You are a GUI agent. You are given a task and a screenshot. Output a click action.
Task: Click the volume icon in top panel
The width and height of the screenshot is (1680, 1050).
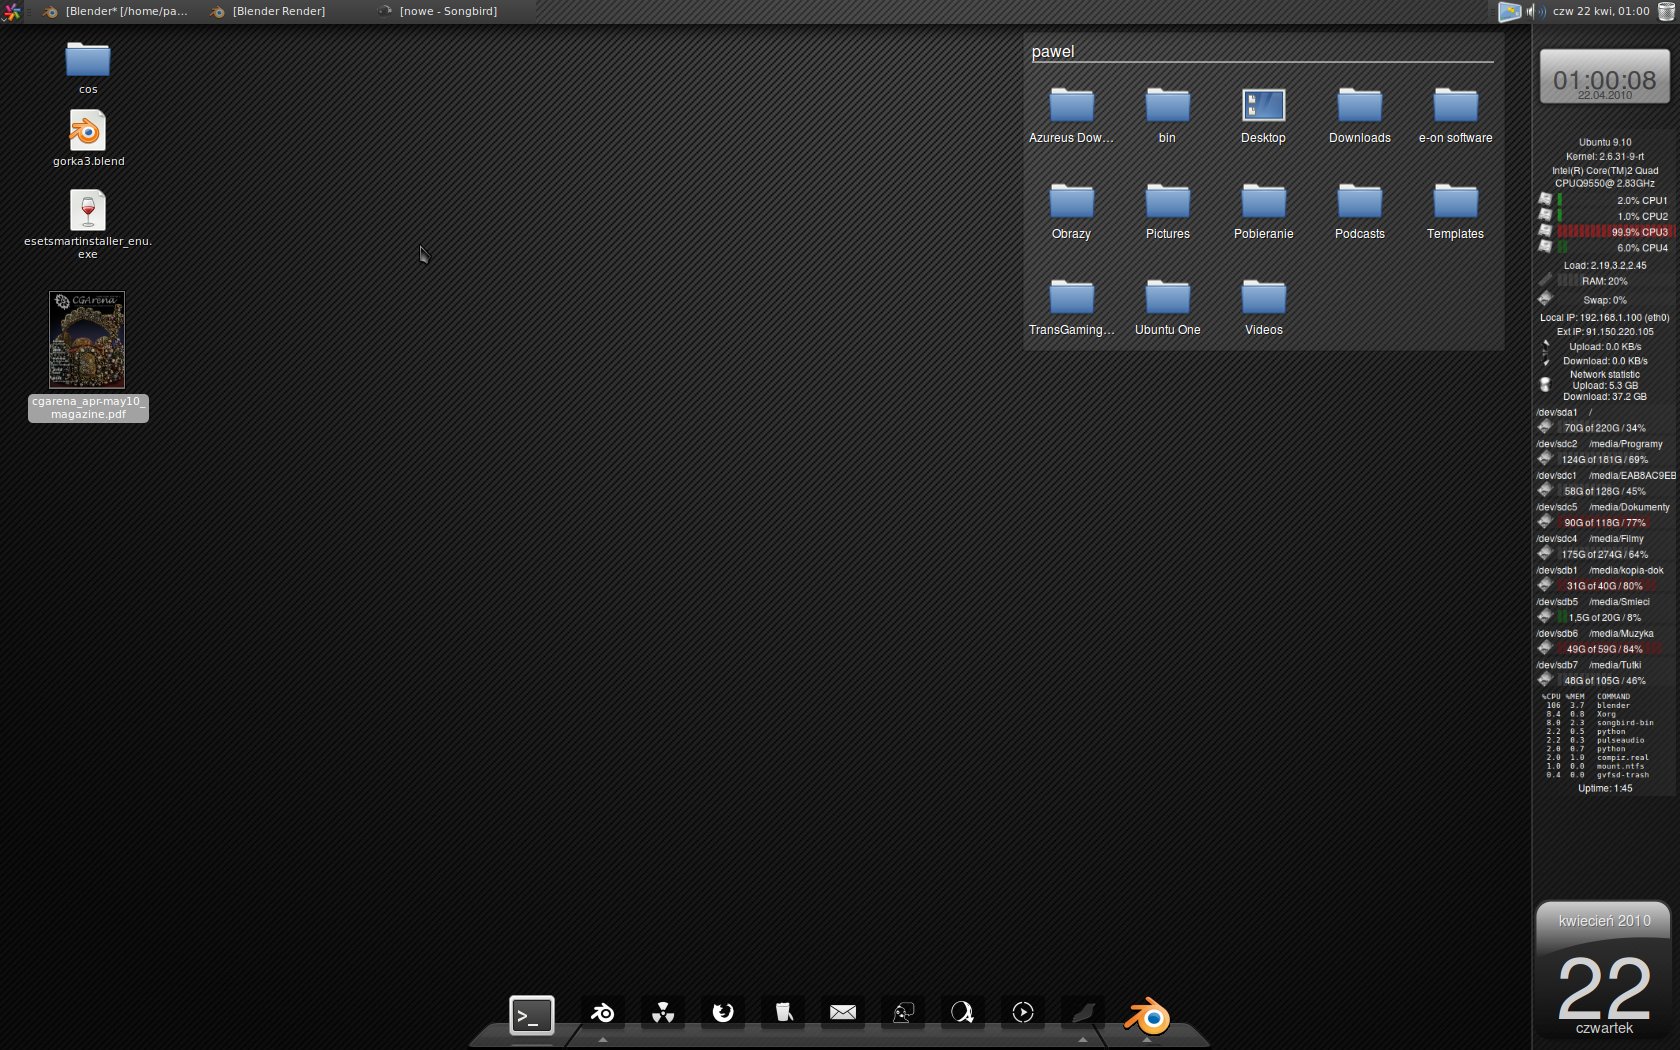1533,11
